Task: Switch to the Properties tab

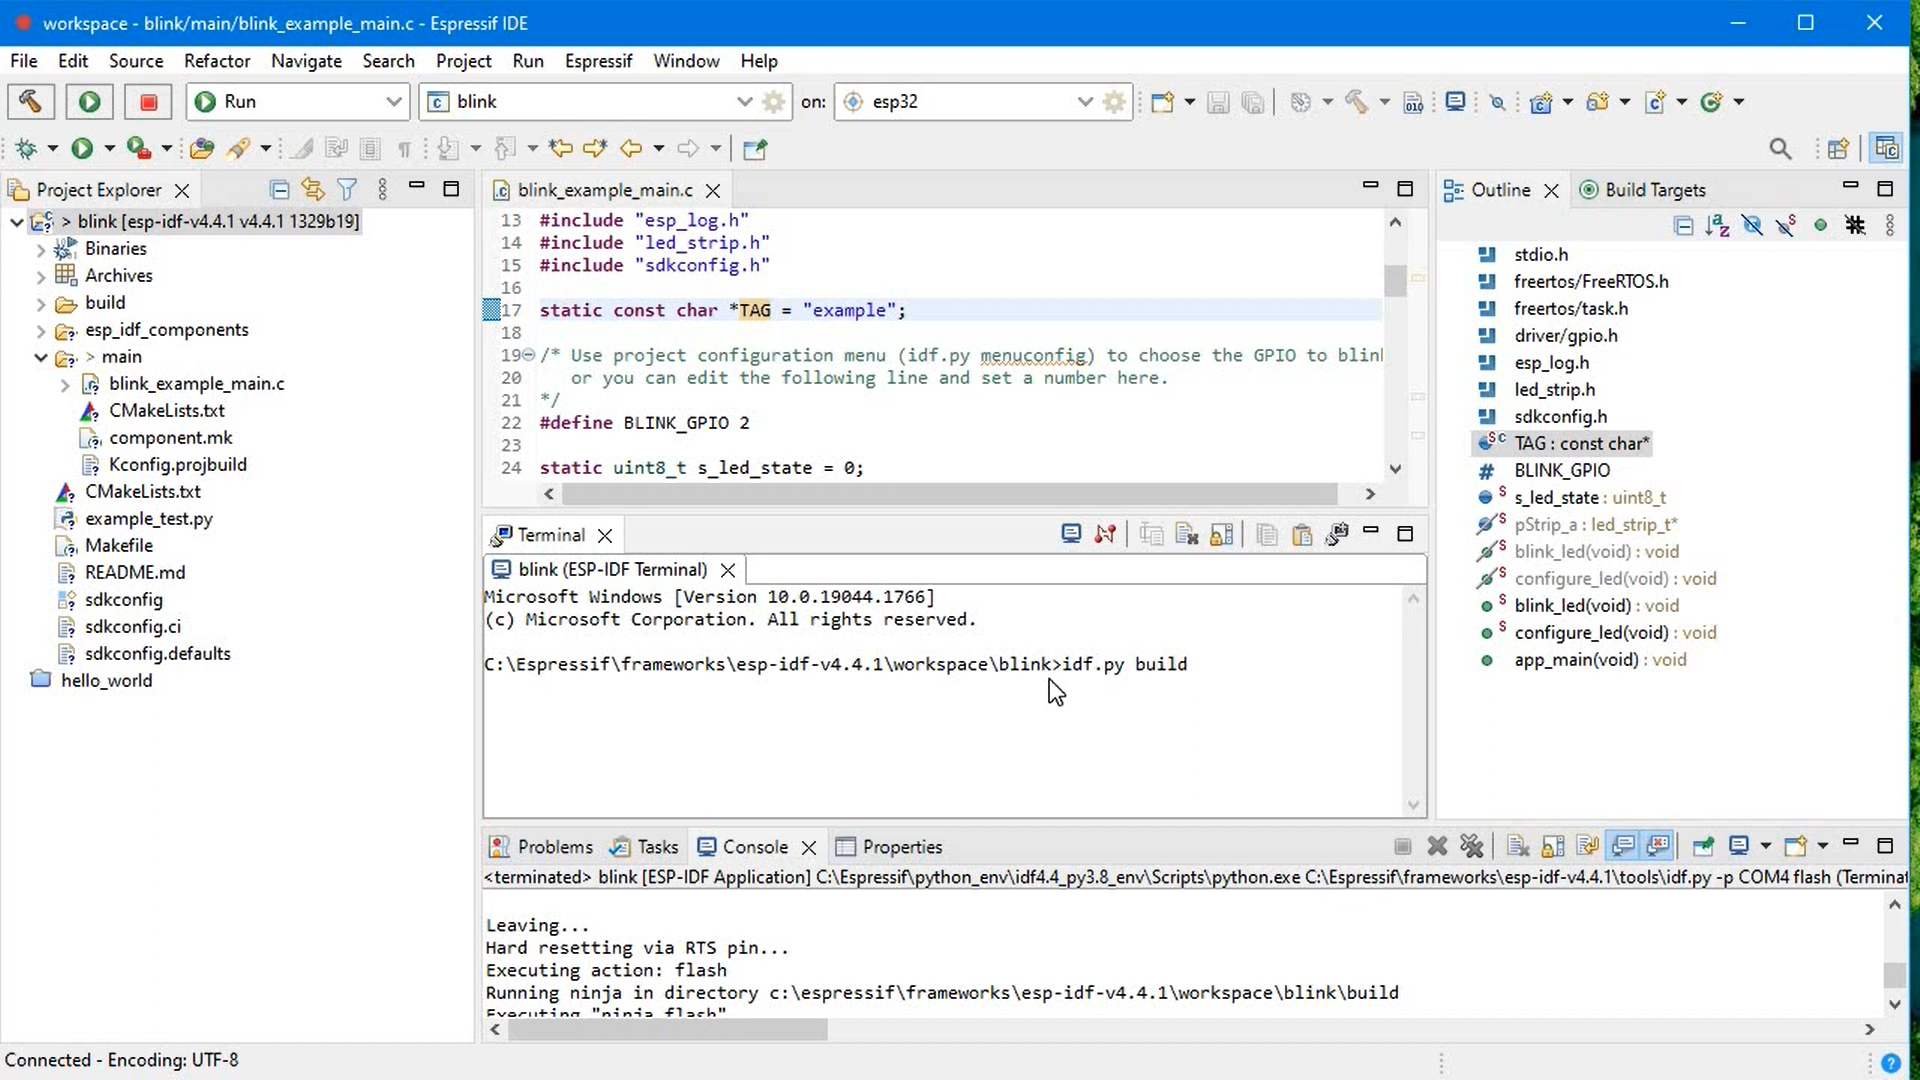Action: 902,847
